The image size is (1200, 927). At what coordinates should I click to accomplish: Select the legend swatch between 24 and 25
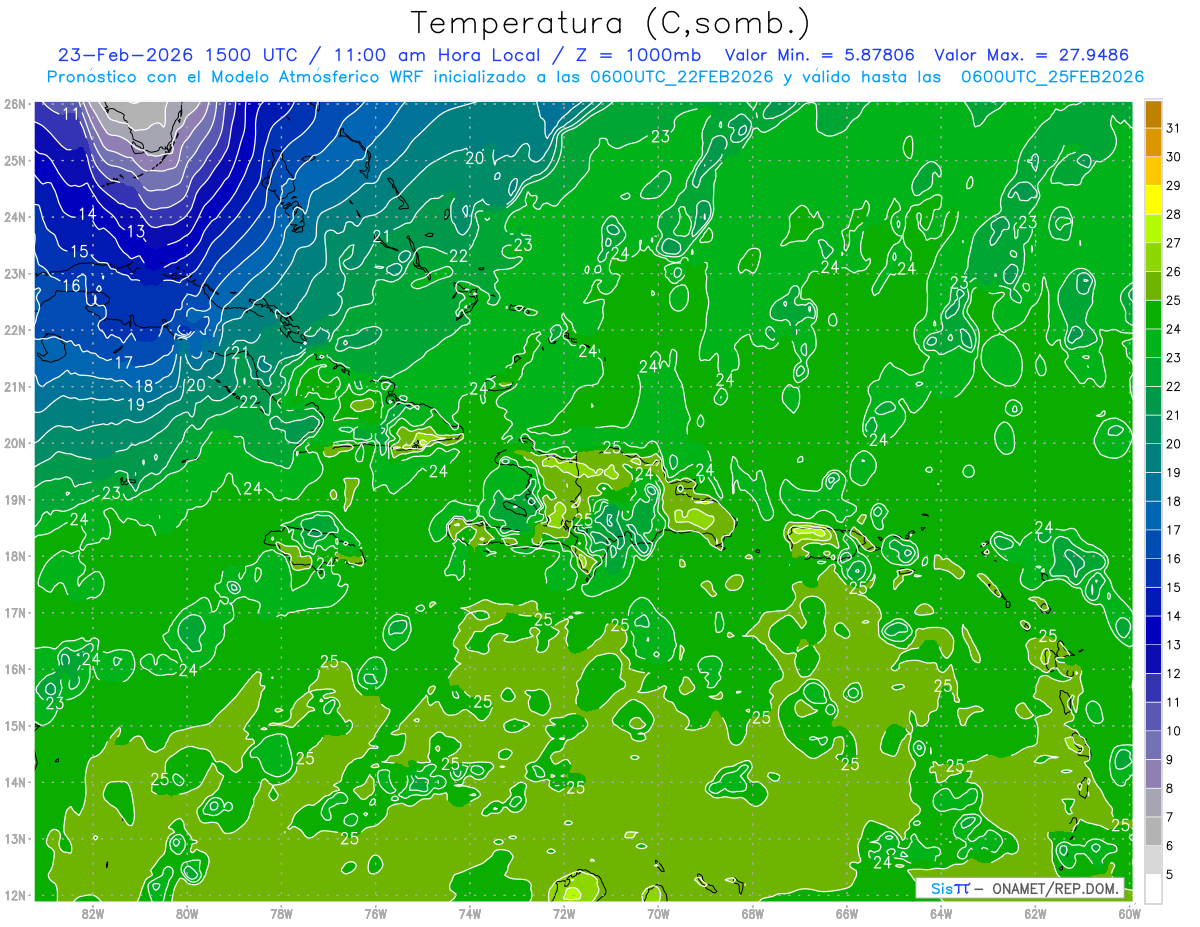1153,315
